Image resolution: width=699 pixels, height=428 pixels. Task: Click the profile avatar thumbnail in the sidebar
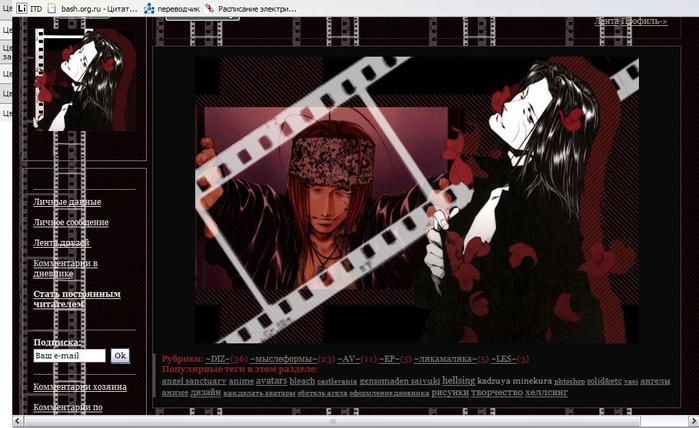tap(85, 80)
